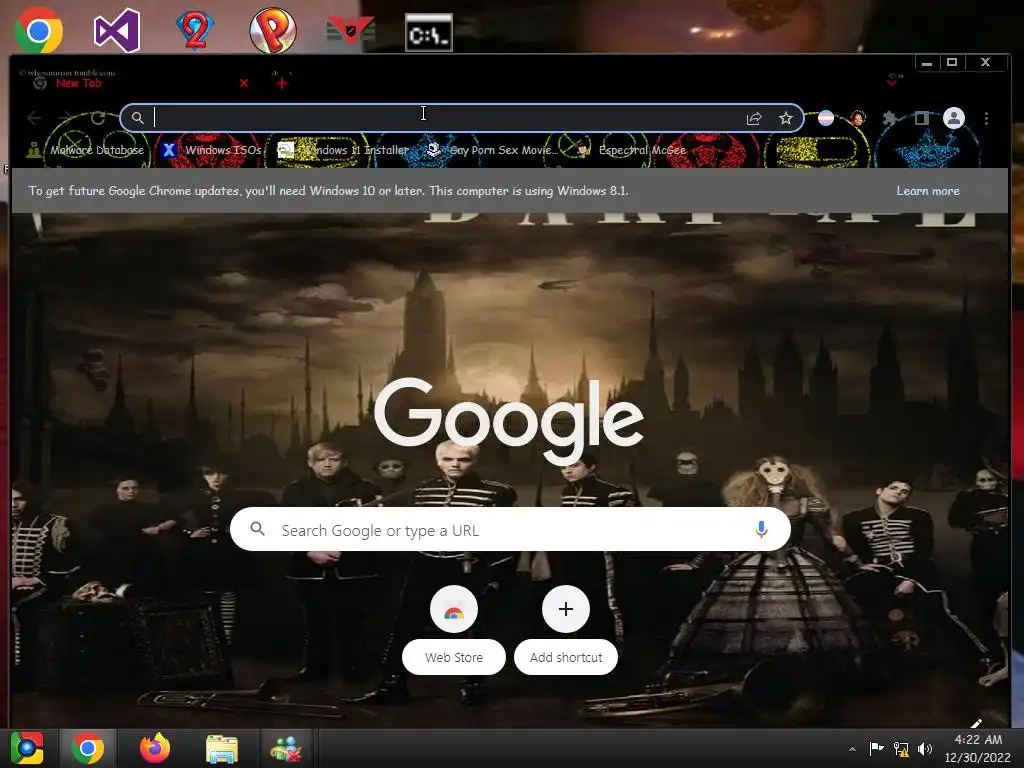Launch the Peggle P ball desktop icon
The height and width of the screenshot is (768, 1024).
273,30
